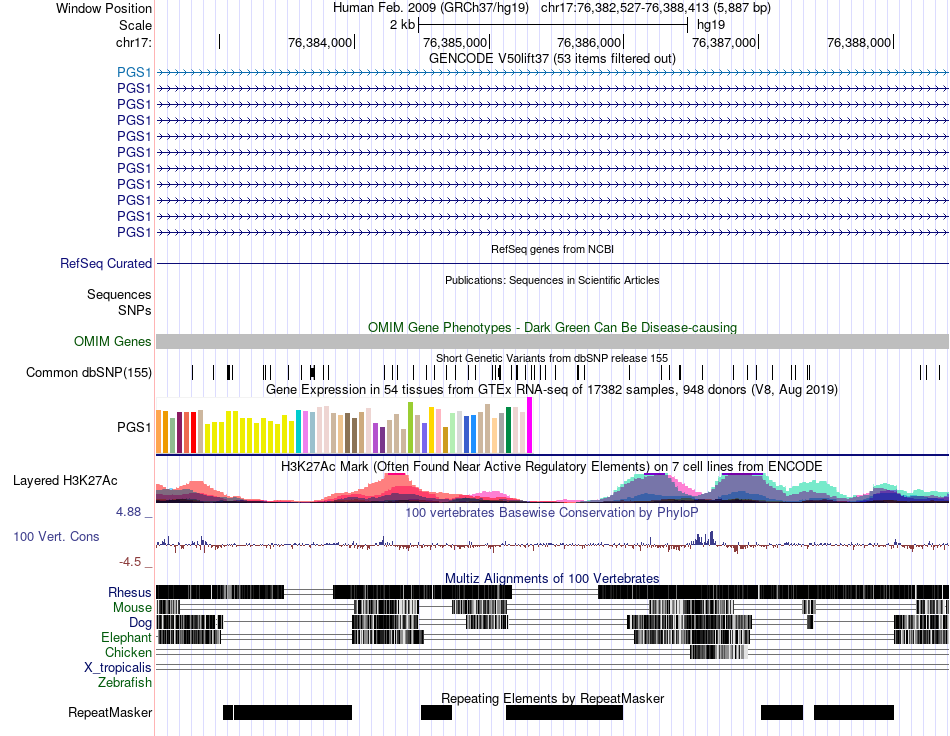Image resolution: width=950 pixels, height=736 pixels.
Task: Click the X_tropicalis alignment label
Action: [x=118, y=668]
